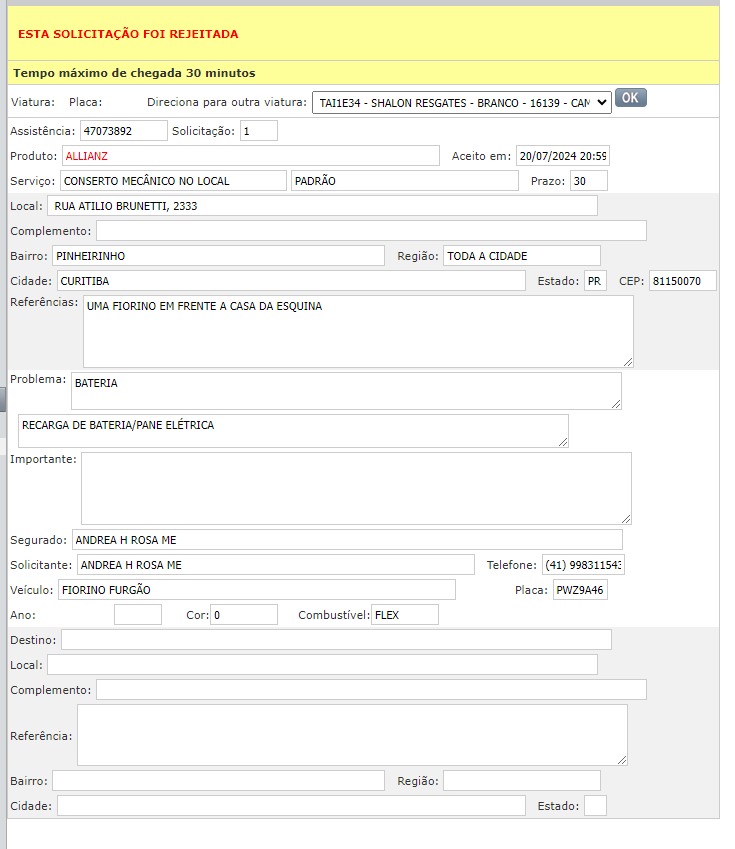Focus the CEP field

pos(682,281)
